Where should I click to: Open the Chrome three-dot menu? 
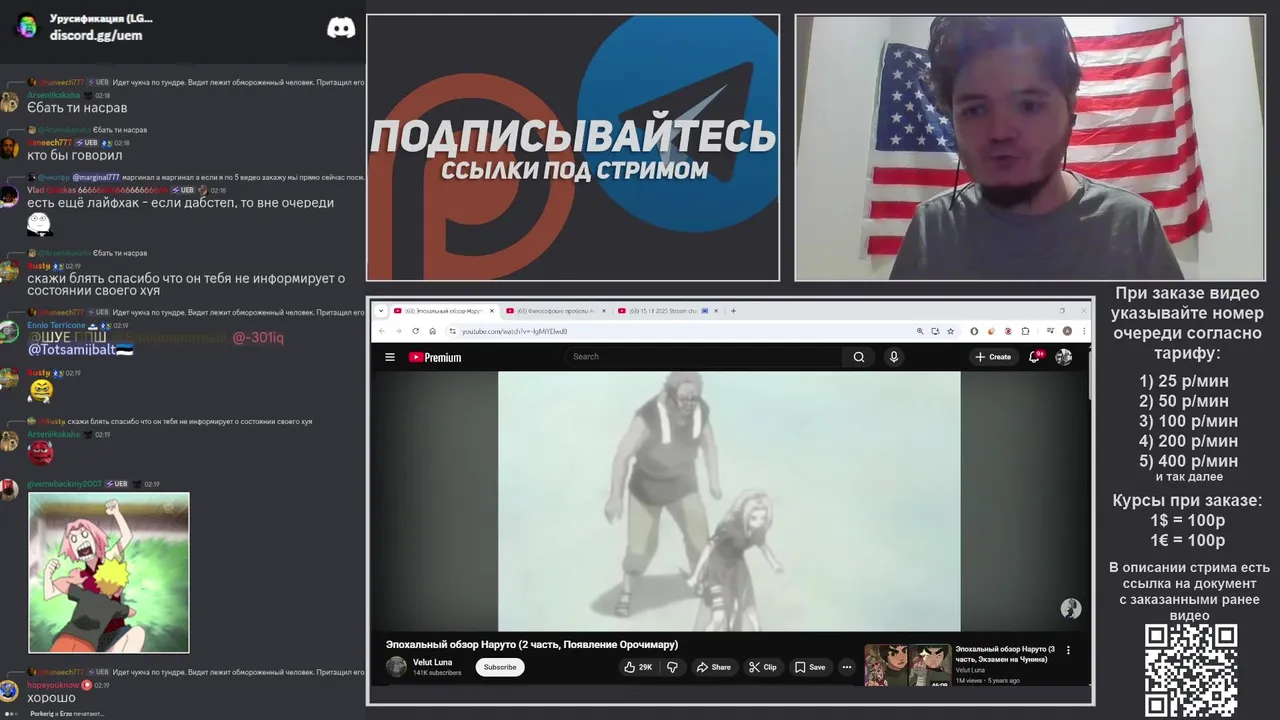(x=1084, y=331)
